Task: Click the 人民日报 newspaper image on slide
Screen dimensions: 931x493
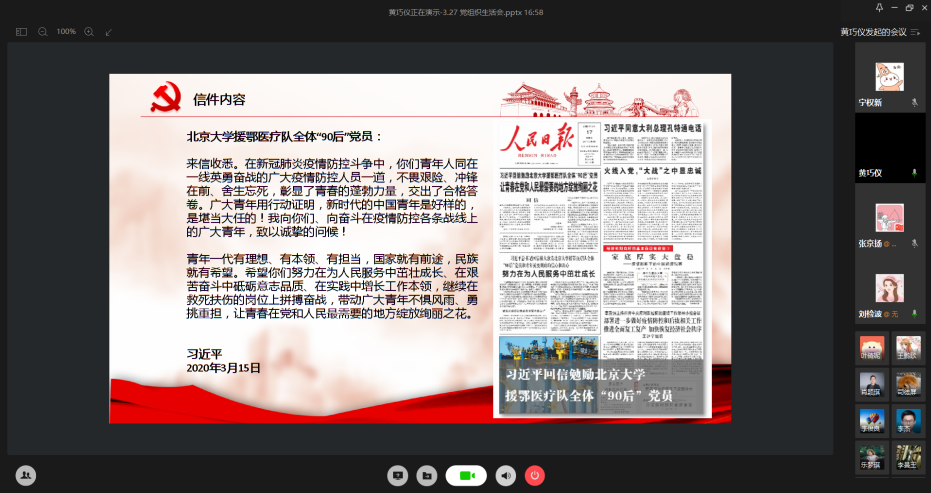Action: pyautogui.click(x=602, y=268)
